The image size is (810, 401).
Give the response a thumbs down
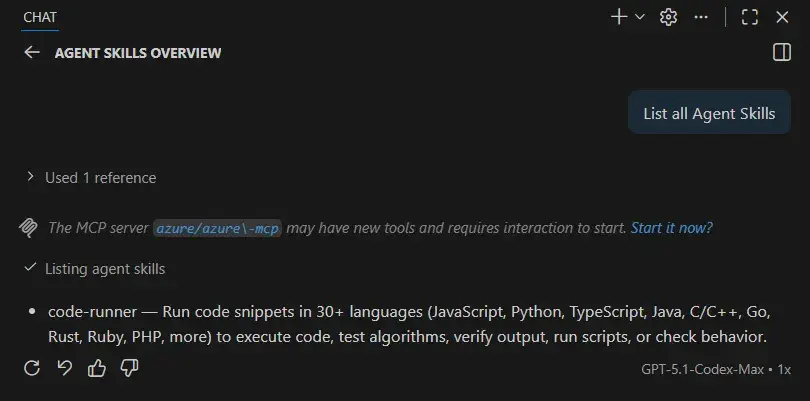tap(129, 368)
